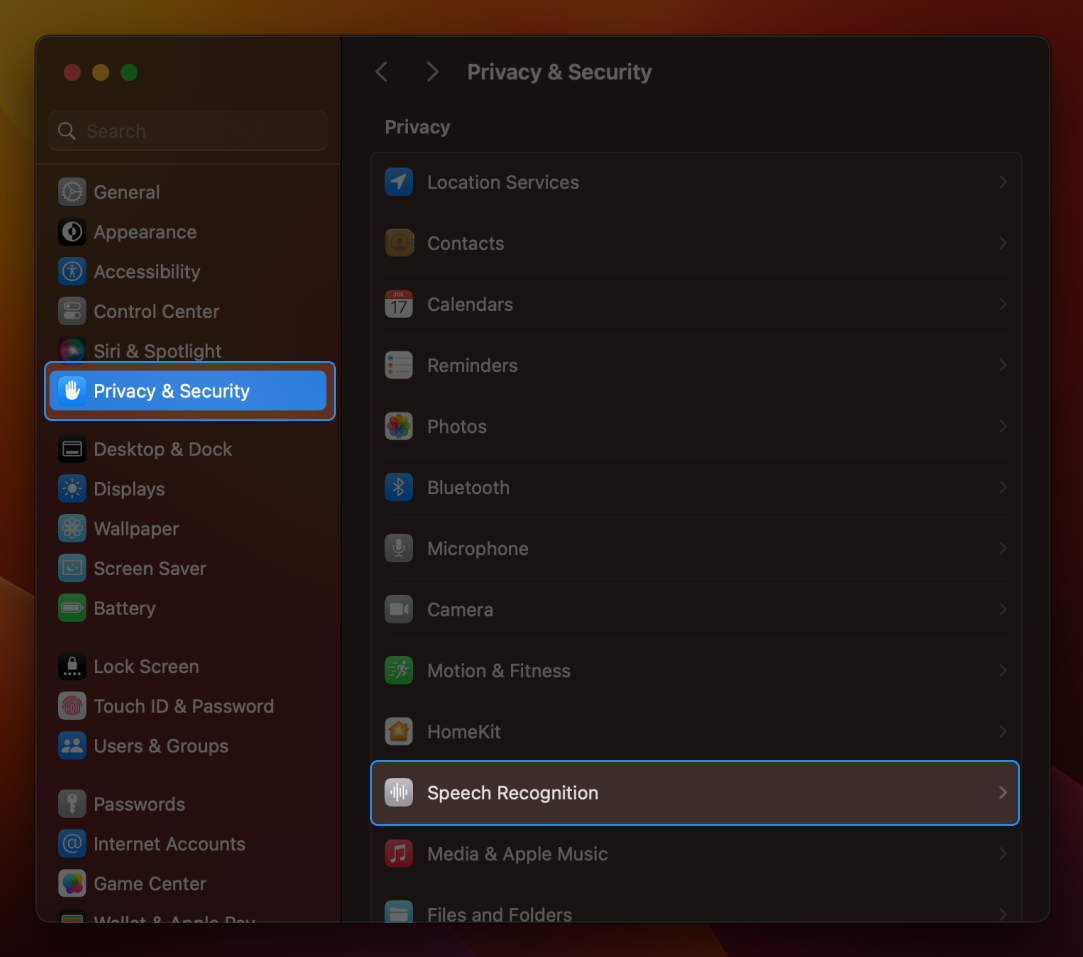Click the Lock Screen padlock icon
Screen dimensions: 1083x957
coord(72,666)
